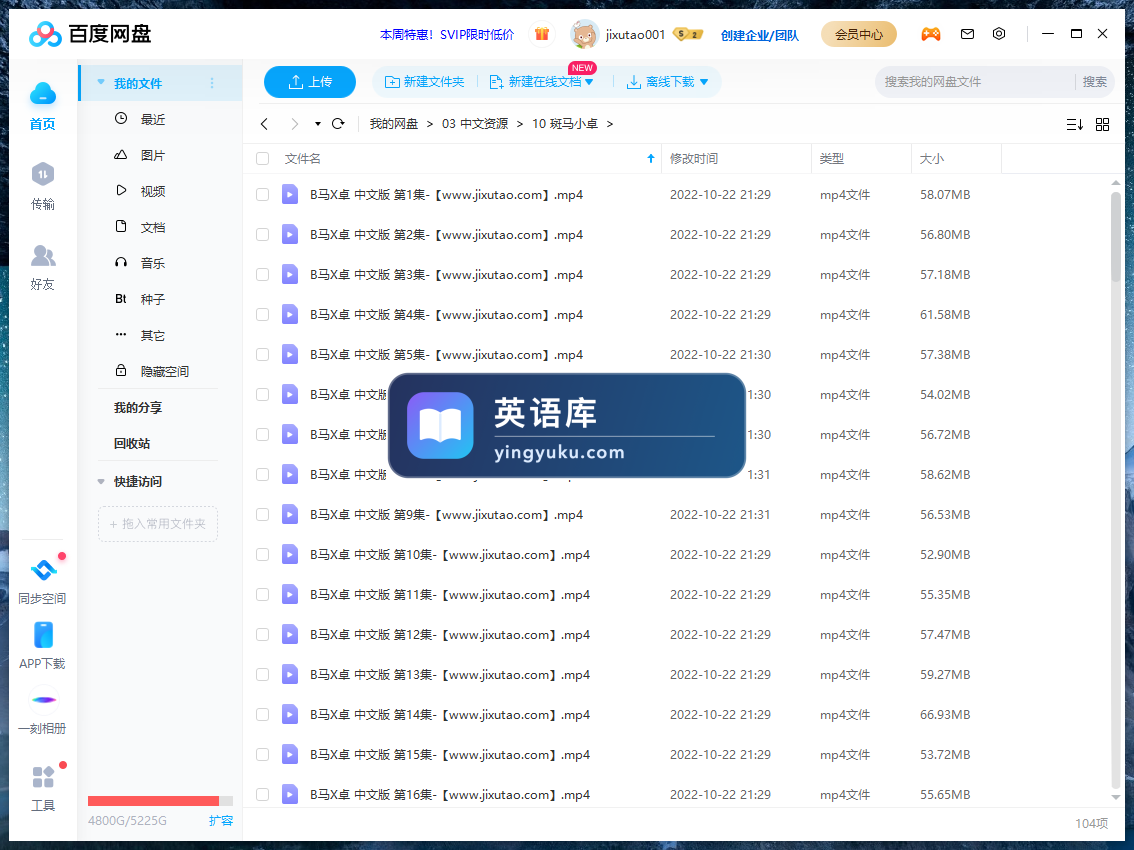
Task: Check the box for 第10集 file
Action: [x=263, y=554]
